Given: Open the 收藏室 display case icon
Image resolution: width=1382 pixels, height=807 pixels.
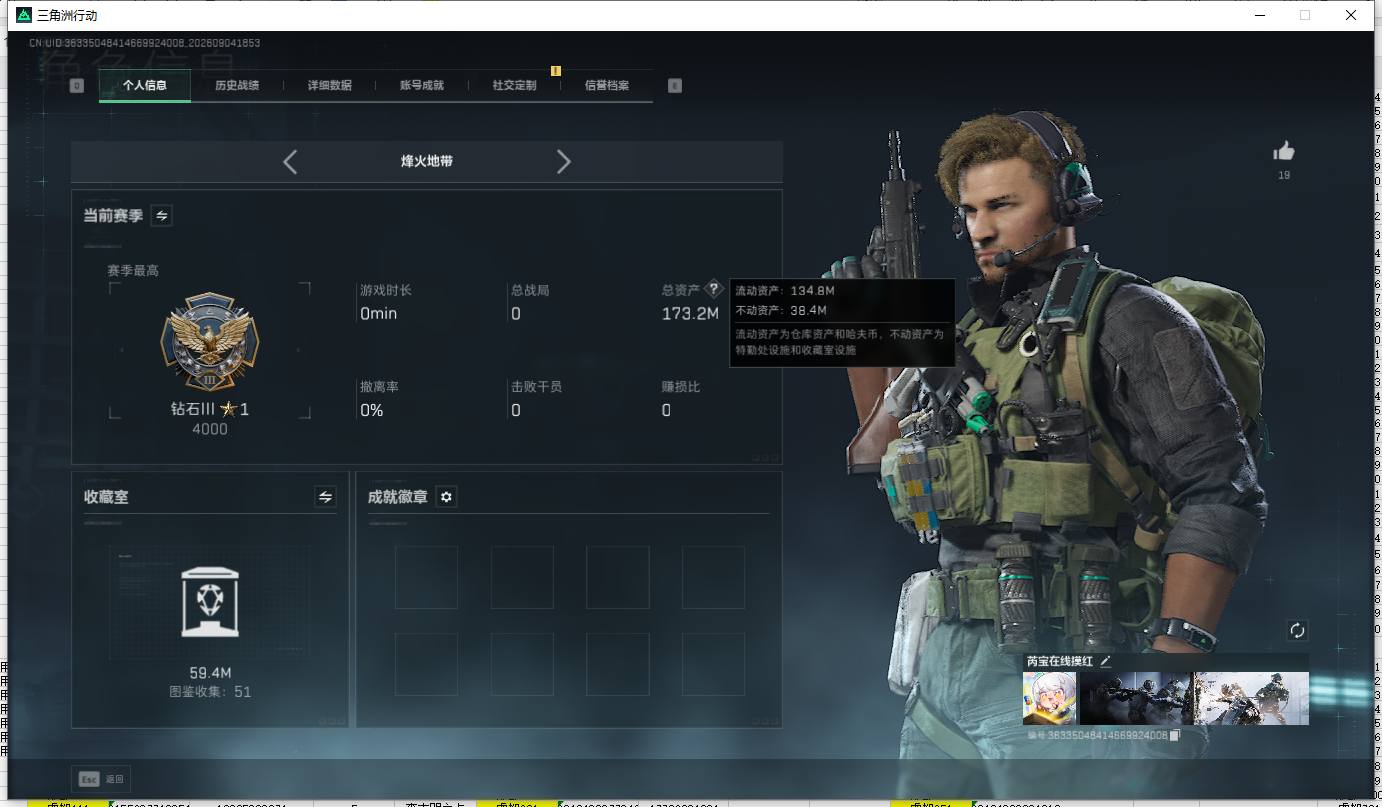Looking at the screenshot, I should click(x=210, y=601).
